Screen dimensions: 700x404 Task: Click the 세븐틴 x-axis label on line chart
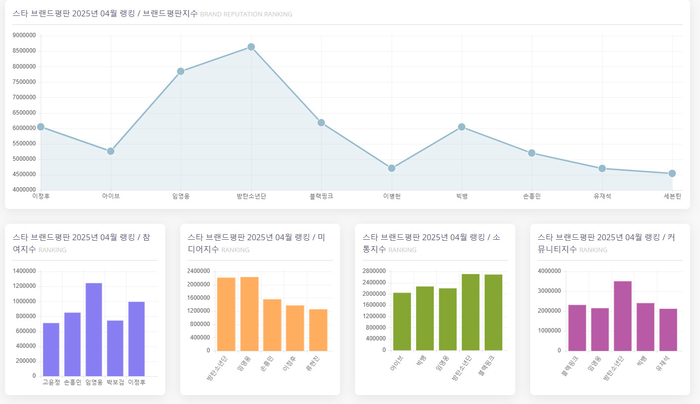(672, 196)
